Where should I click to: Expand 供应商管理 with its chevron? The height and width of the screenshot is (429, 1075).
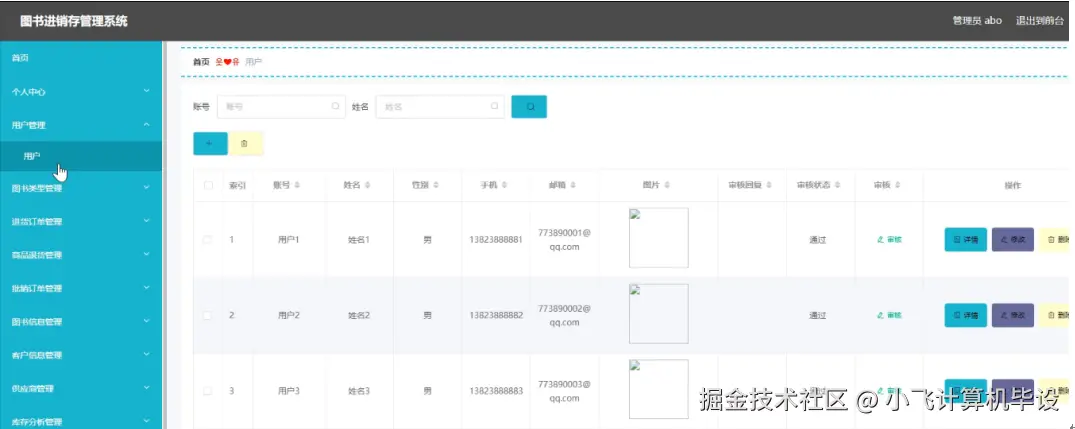pyautogui.click(x=146, y=388)
